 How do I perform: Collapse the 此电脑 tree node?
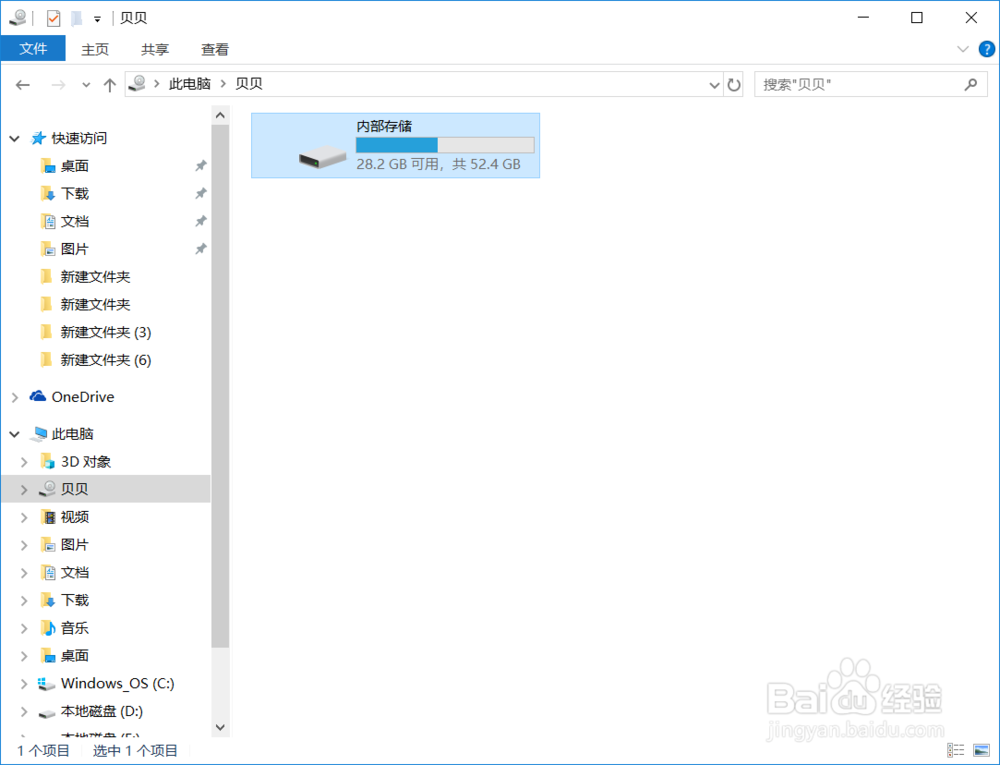[x=14, y=433]
